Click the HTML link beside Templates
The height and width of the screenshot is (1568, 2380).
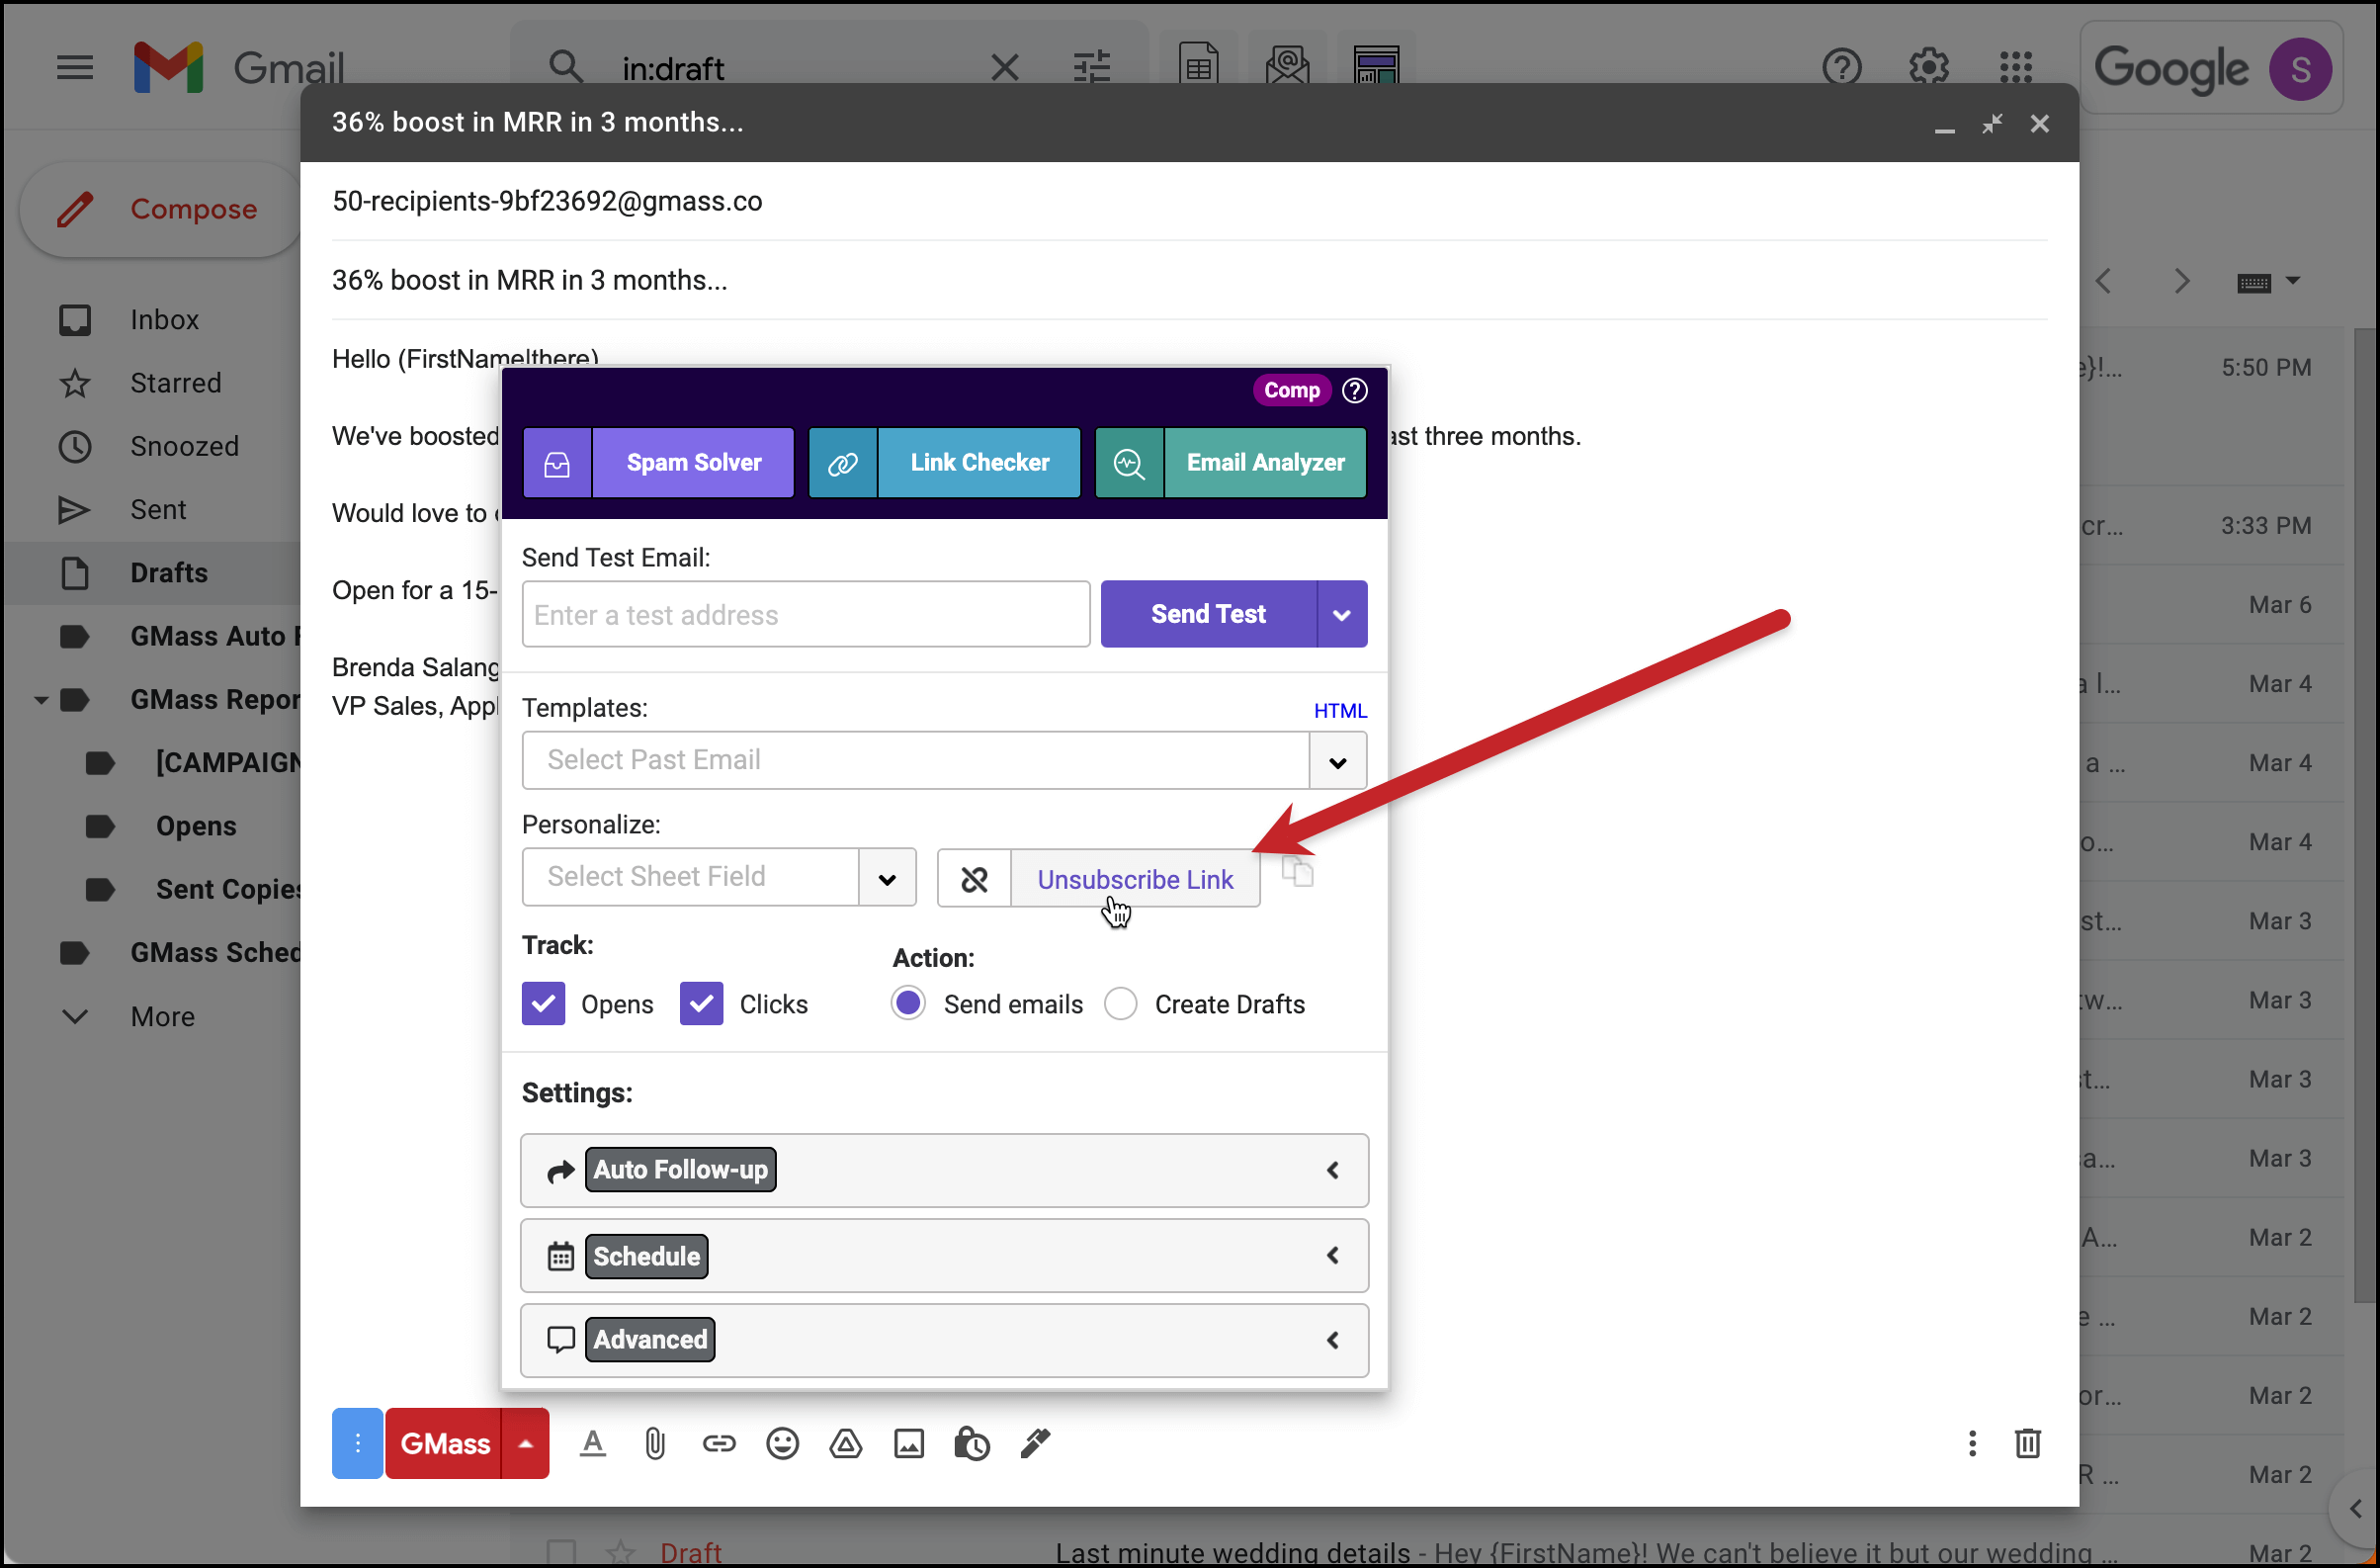[x=1340, y=711]
